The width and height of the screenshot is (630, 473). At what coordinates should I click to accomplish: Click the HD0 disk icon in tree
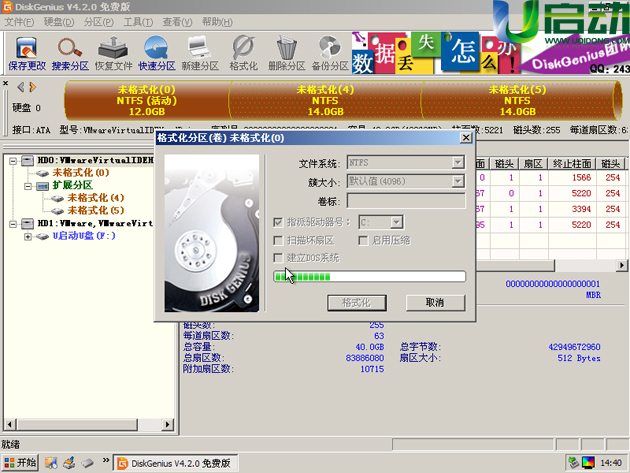click(x=27, y=161)
